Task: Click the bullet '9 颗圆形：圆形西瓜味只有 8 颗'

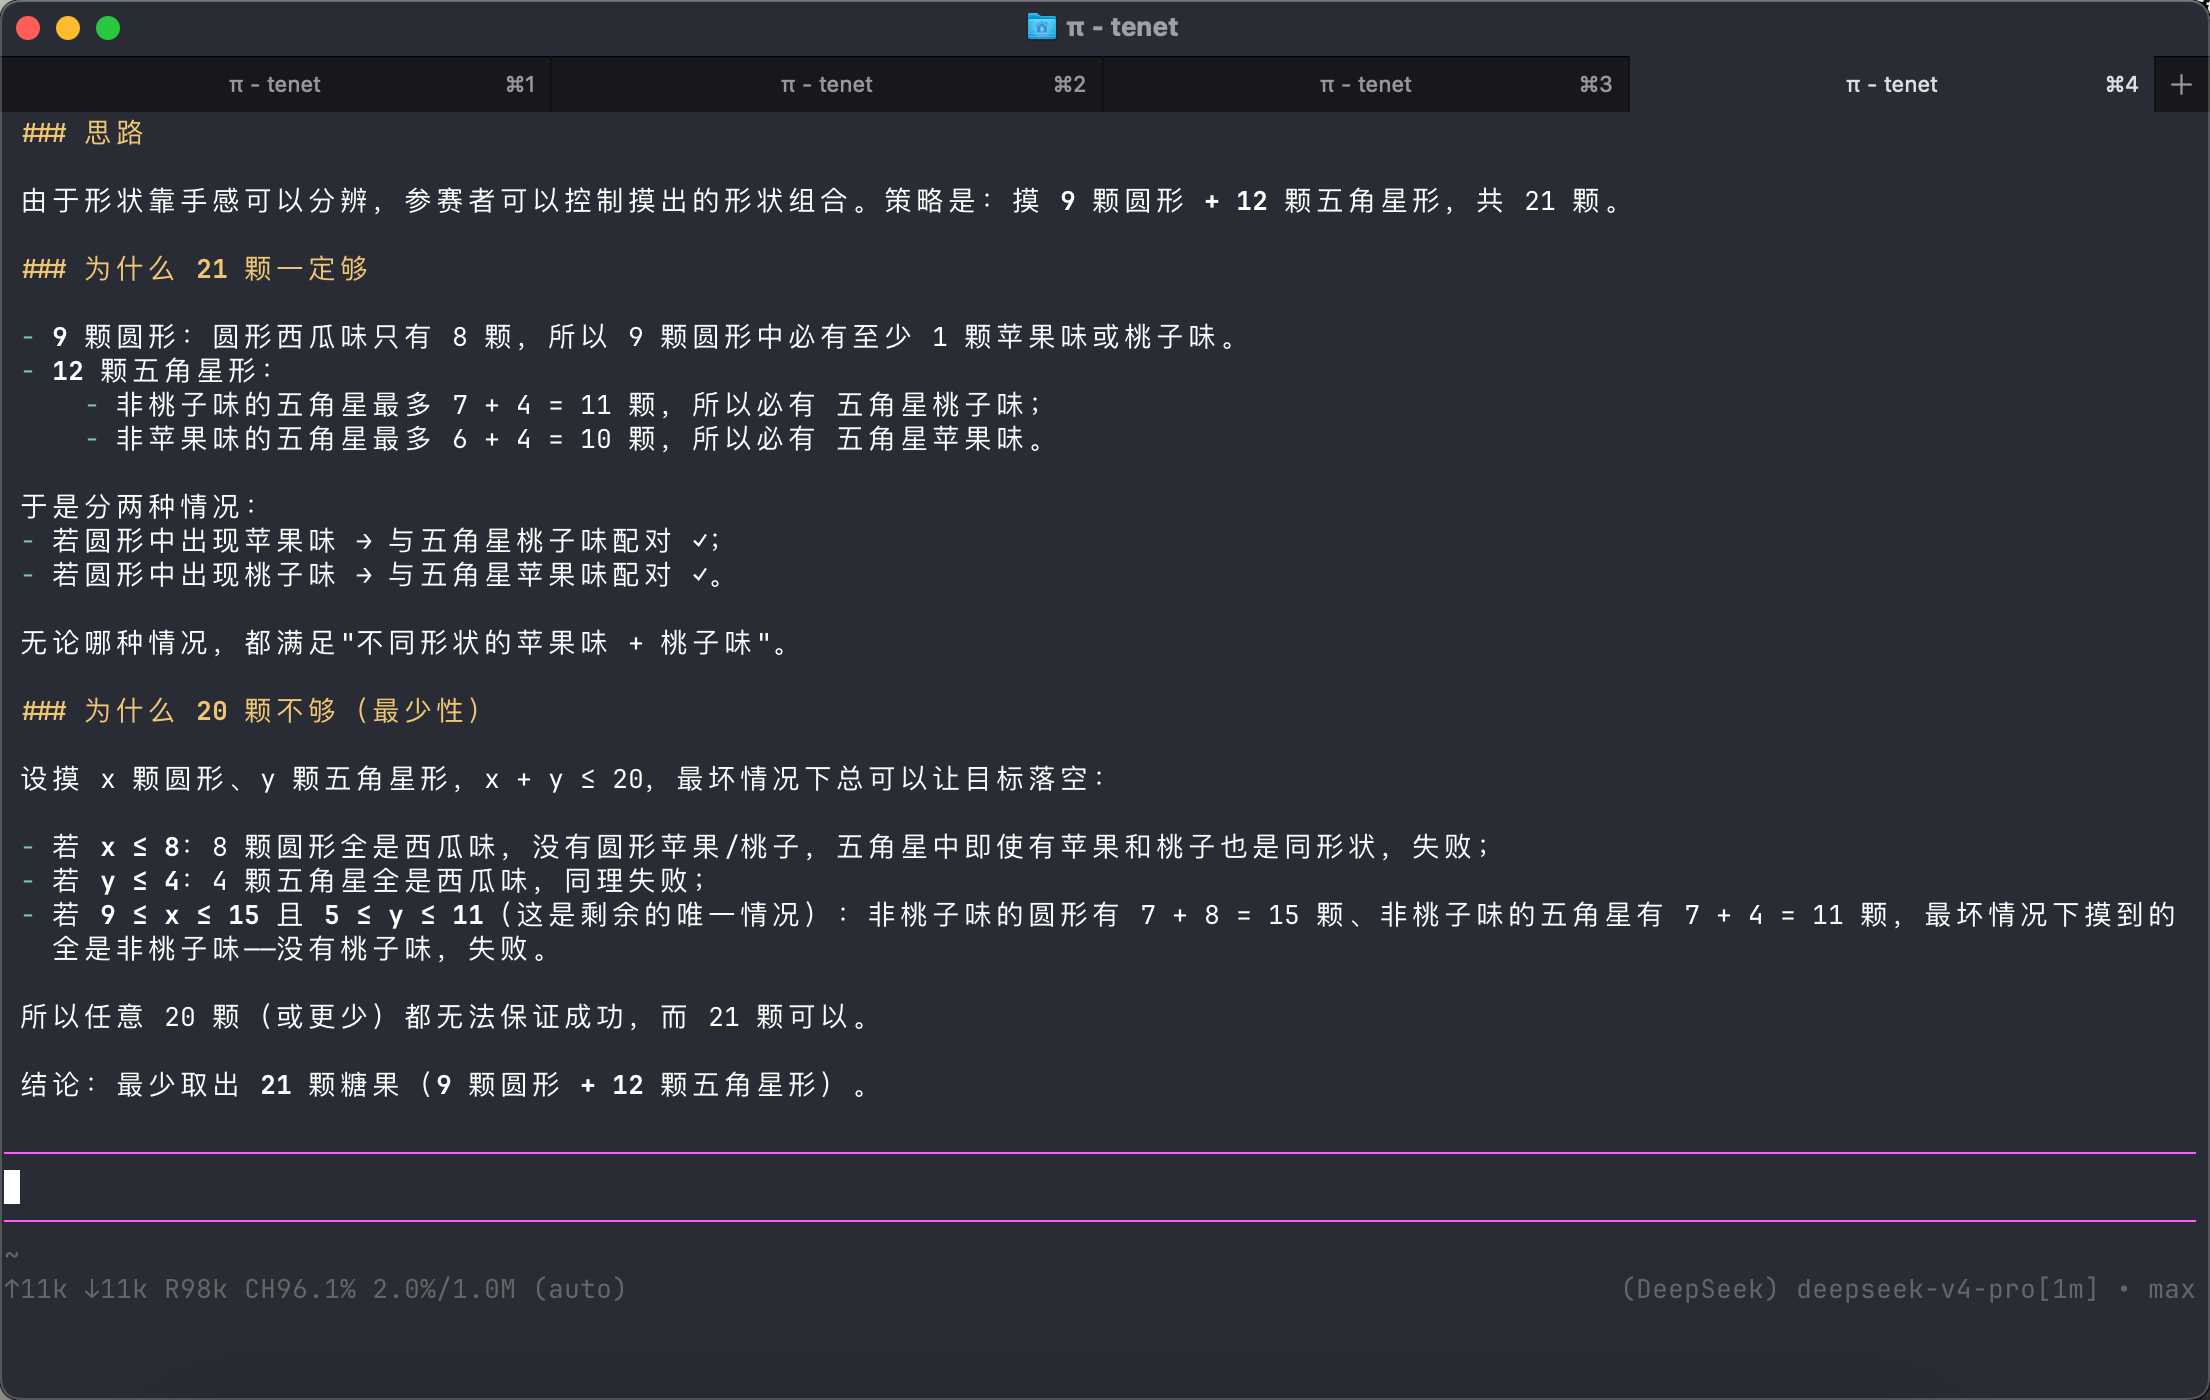Action: [630, 337]
